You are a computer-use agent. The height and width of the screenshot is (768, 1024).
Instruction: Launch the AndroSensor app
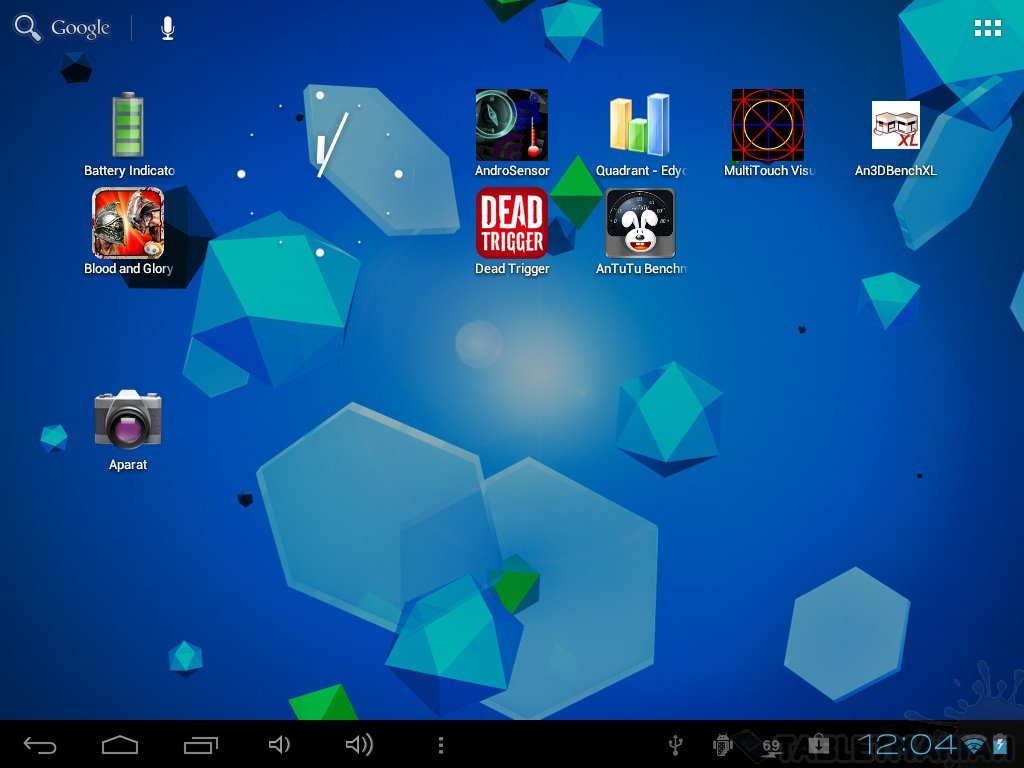[x=512, y=126]
